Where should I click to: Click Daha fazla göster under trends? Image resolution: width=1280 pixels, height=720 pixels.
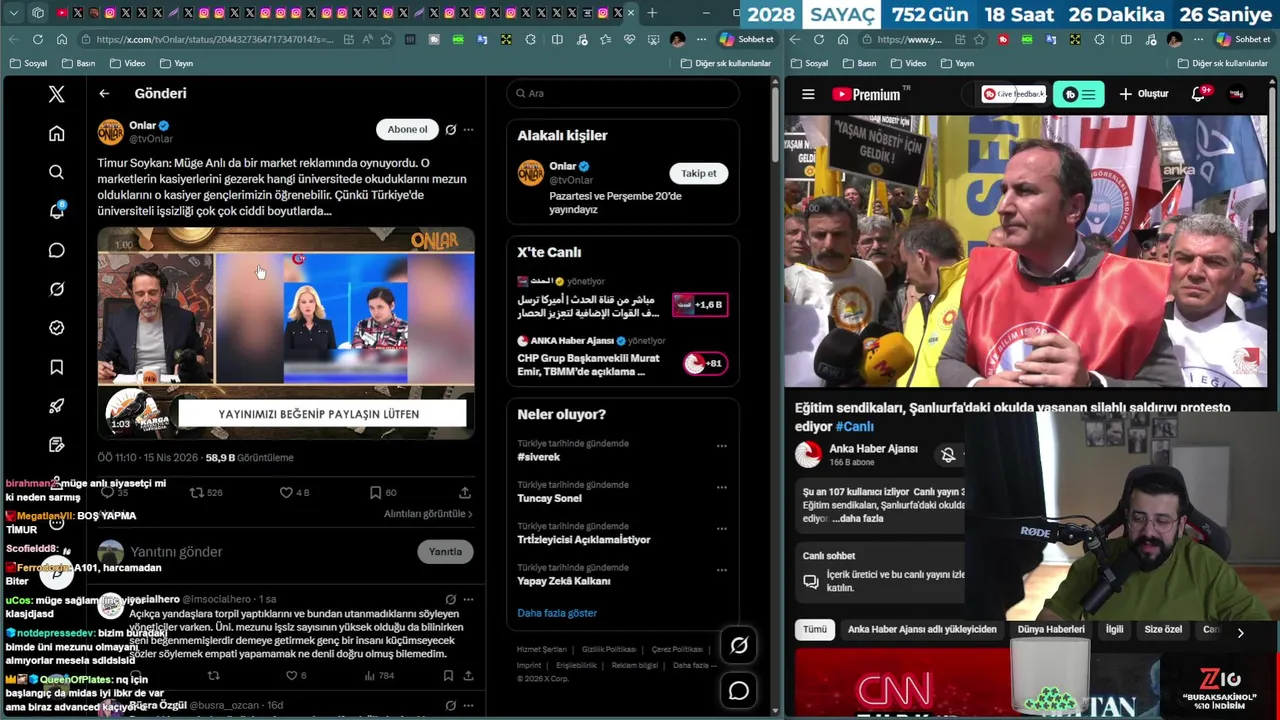point(557,613)
